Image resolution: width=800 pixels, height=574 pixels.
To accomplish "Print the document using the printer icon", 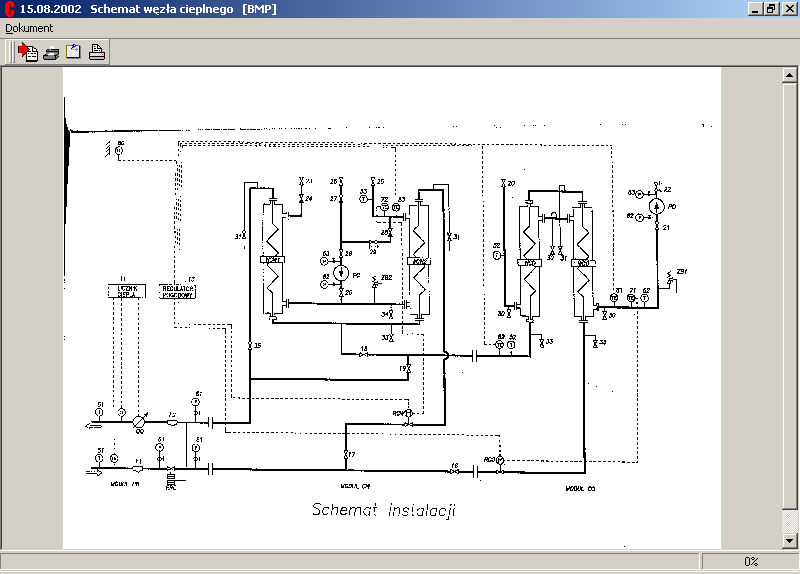I will [x=97, y=53].
